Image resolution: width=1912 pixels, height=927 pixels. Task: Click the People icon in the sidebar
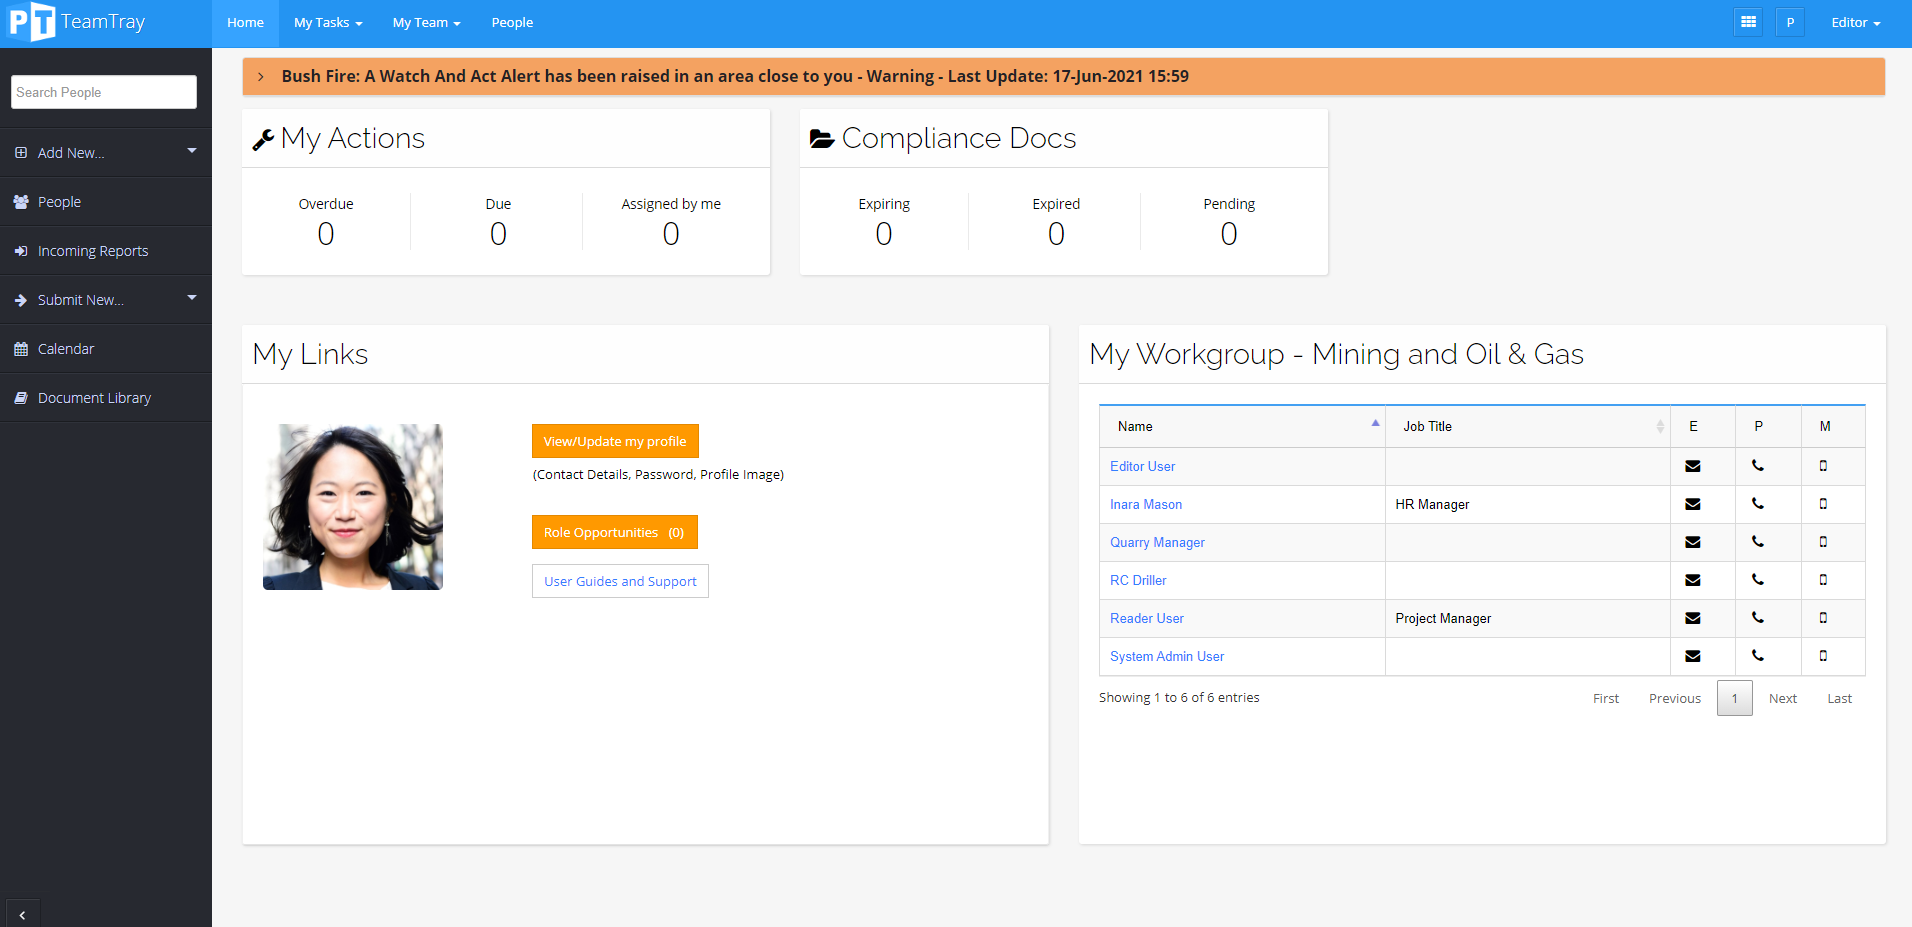[x=21, y=201]
